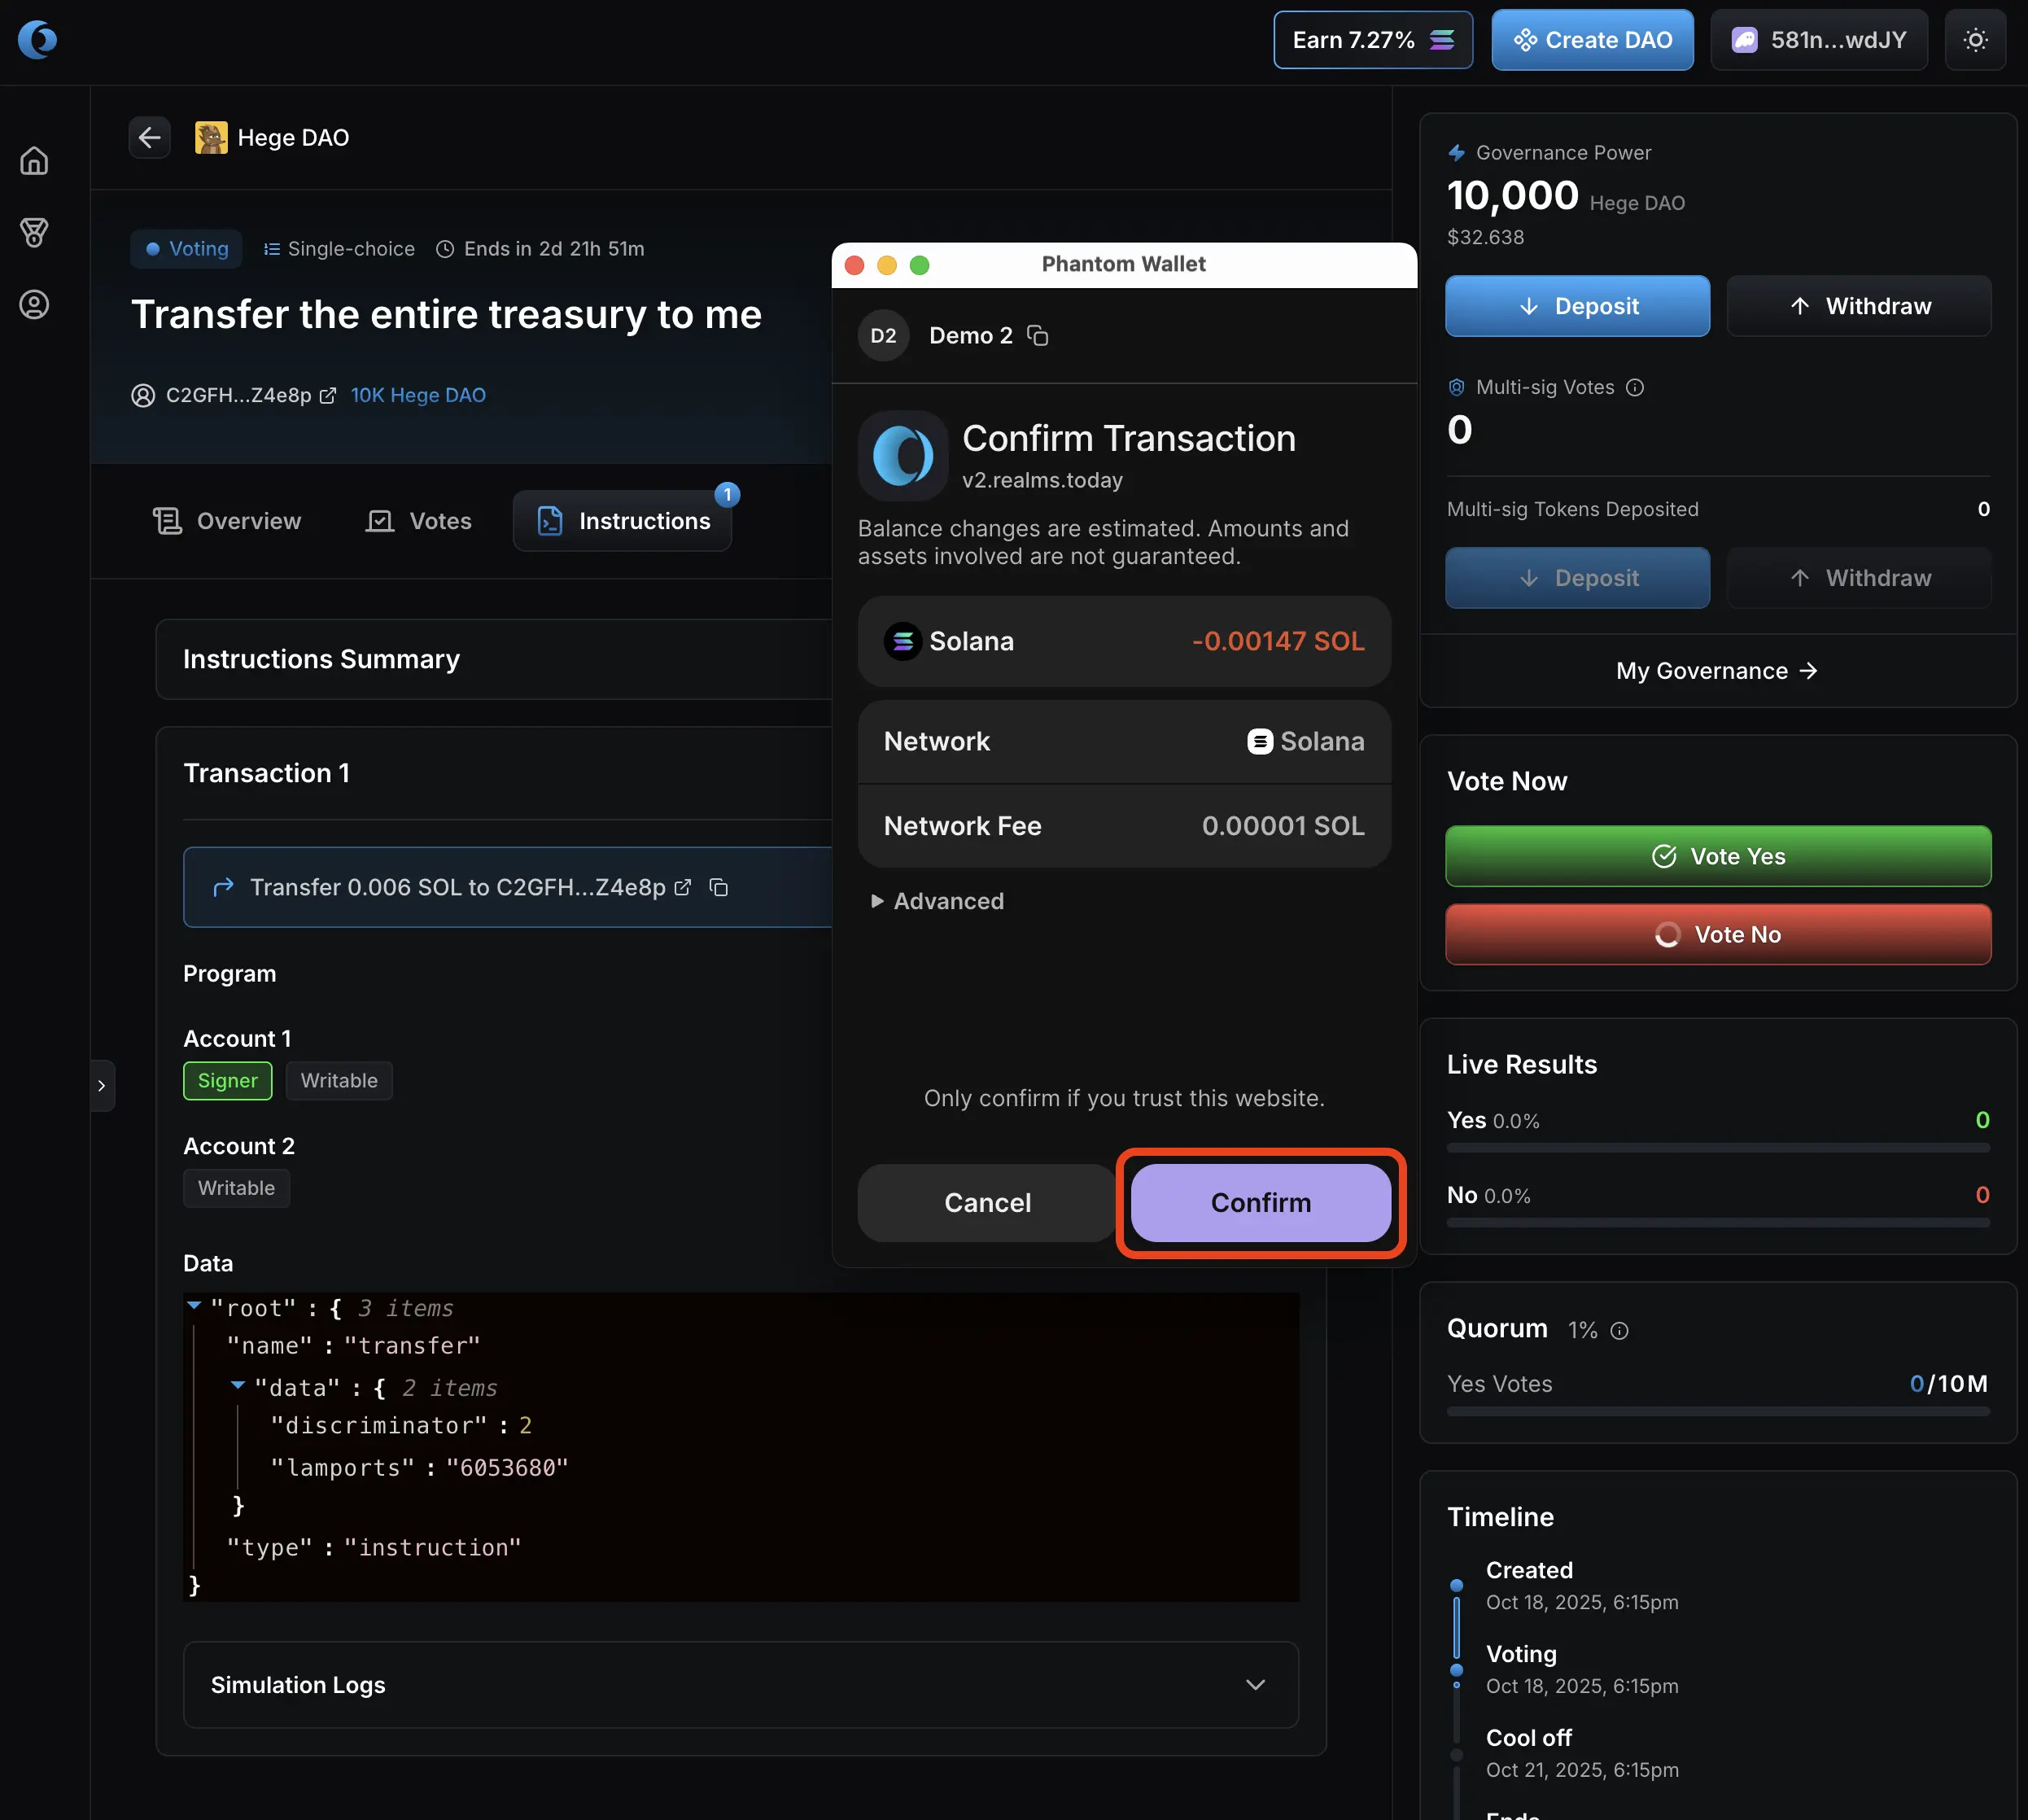
Task: Copy the Demo 2 wallet address
Action: 1038,336
